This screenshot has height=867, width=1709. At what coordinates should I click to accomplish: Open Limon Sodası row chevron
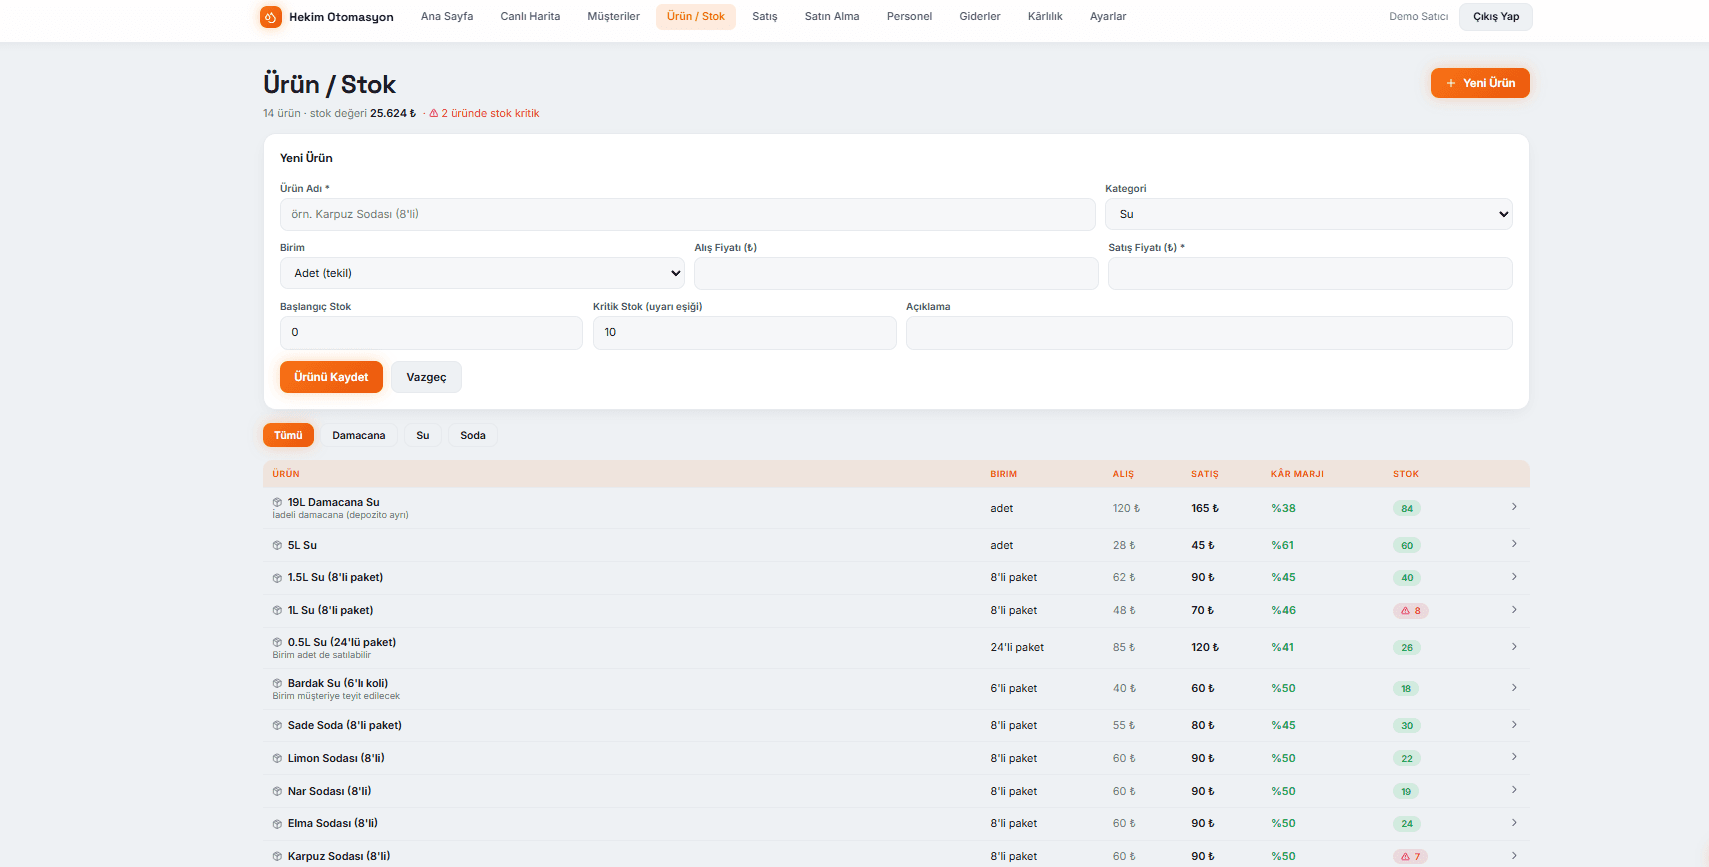(1514, 757)
